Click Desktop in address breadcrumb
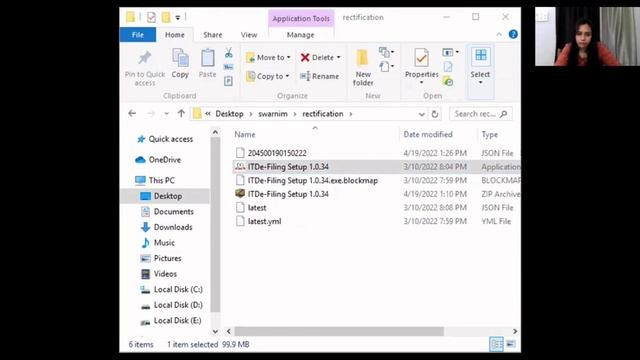The image size is (640, 360). [229, 114]
